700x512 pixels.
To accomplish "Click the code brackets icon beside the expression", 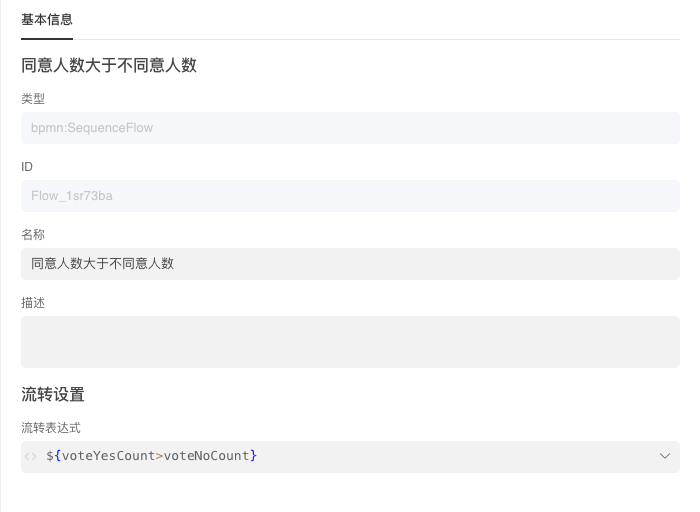I will tap(31, 456).
